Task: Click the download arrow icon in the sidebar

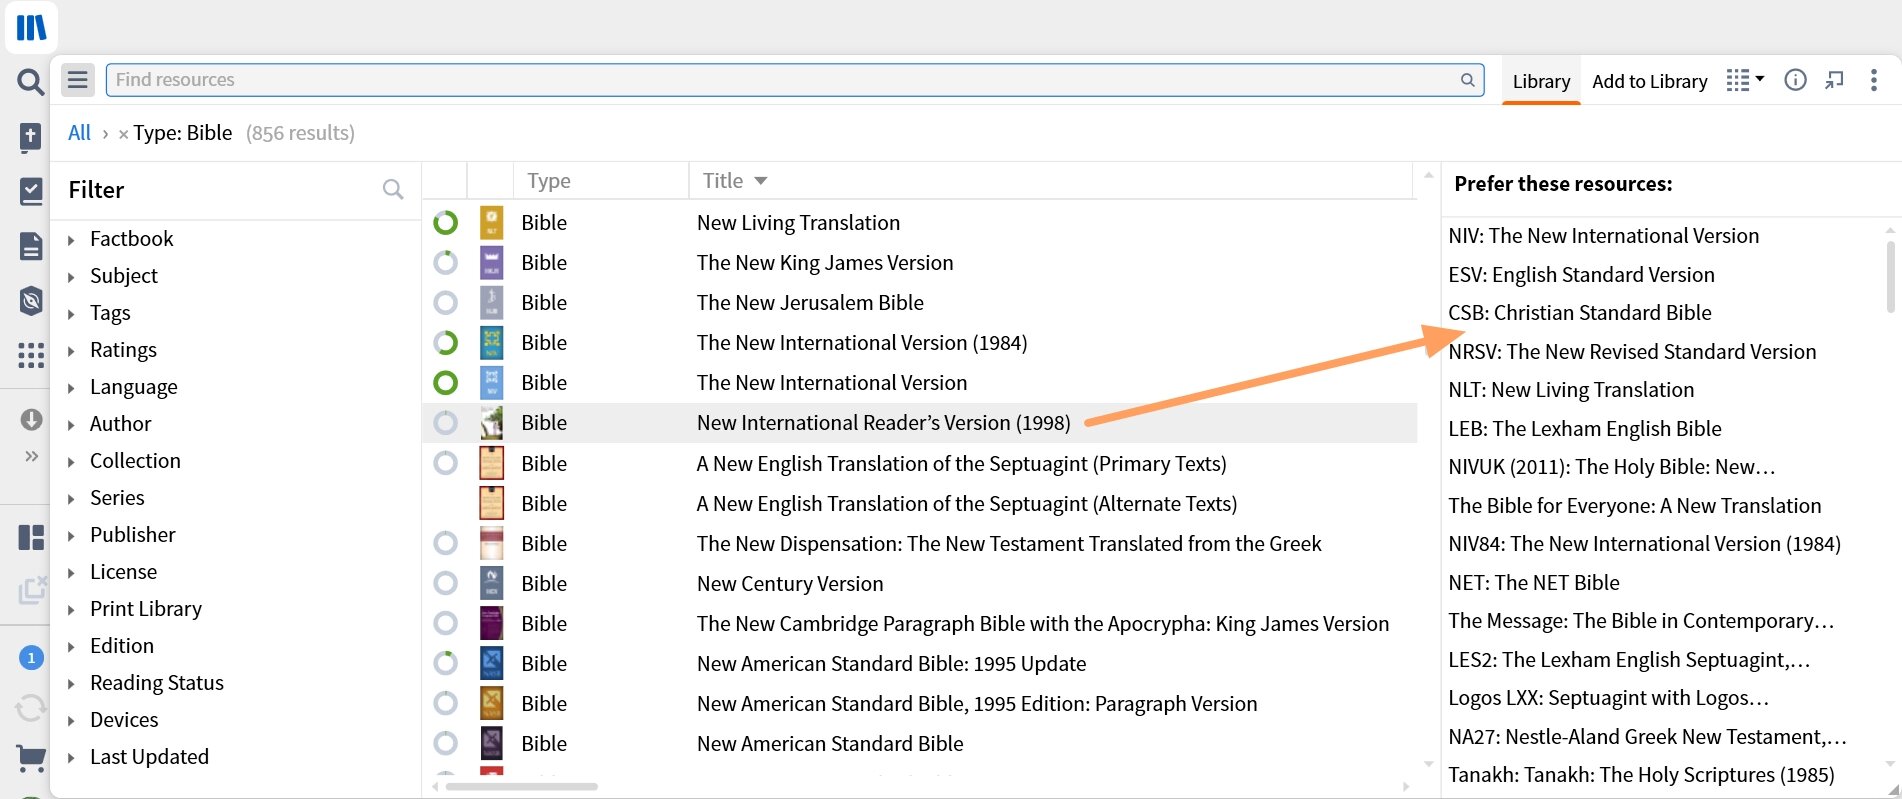Action: (x=31, y=419)
